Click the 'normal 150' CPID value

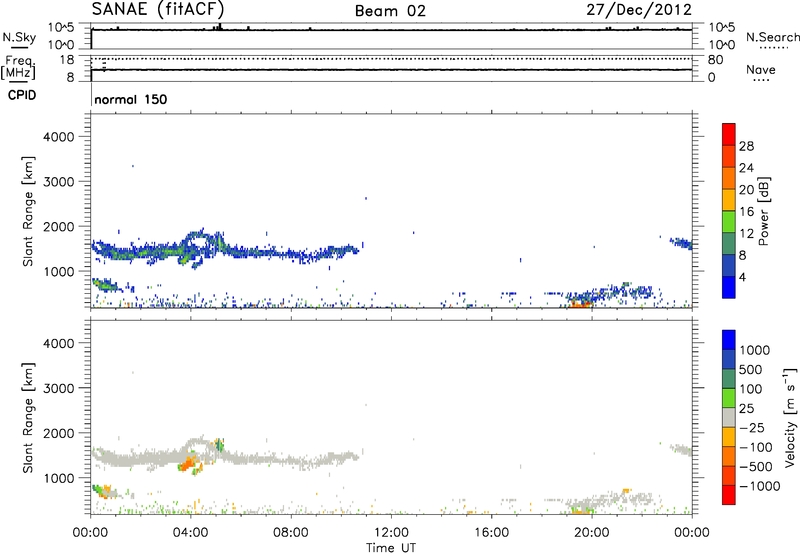(131, 99)
